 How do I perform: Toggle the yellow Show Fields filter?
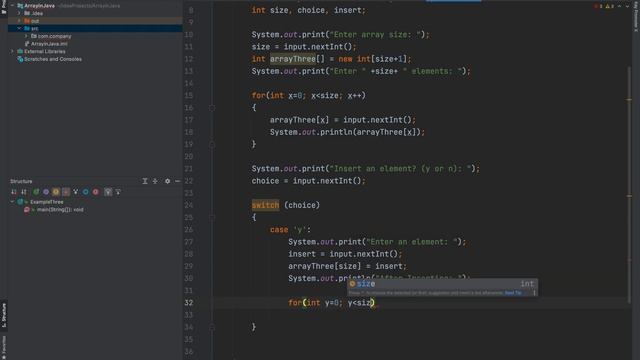click(56, 192)
